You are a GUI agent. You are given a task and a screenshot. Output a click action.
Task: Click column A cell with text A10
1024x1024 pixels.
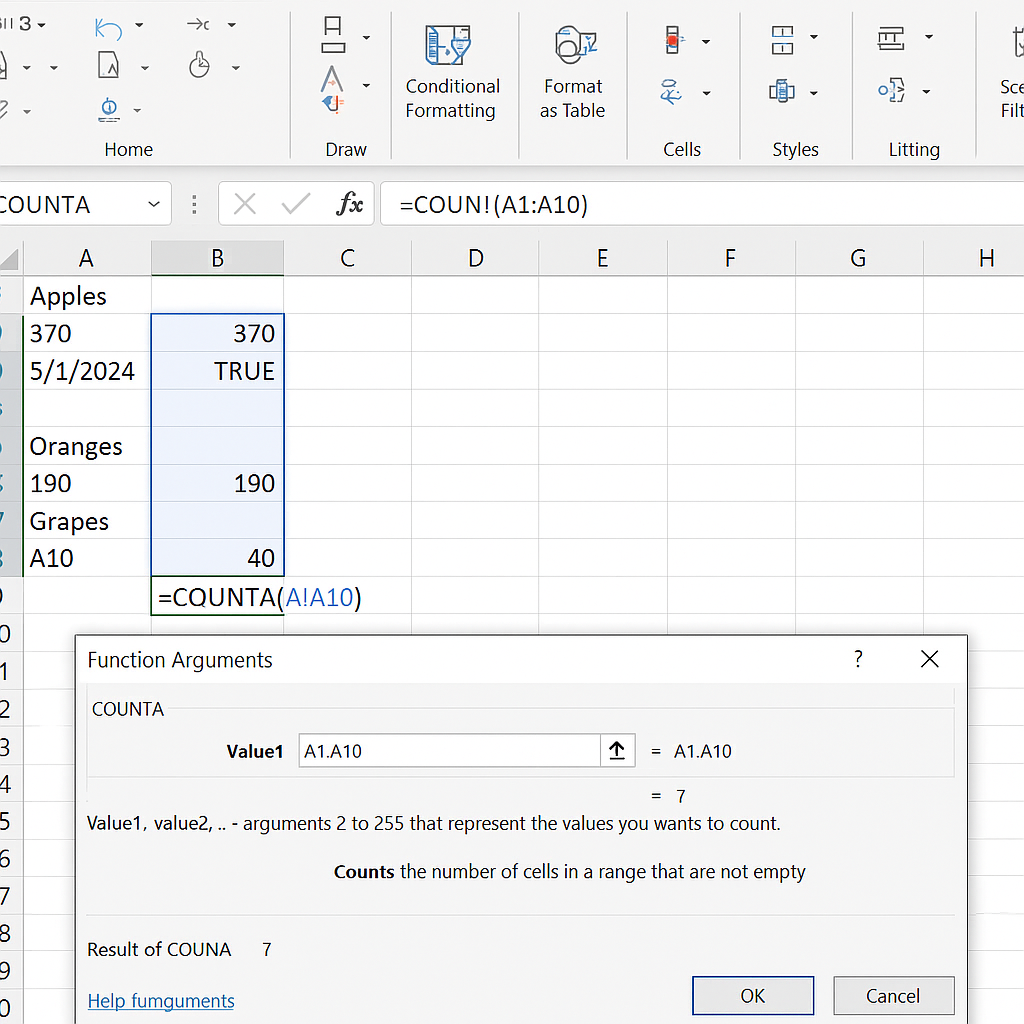point(87,558)
